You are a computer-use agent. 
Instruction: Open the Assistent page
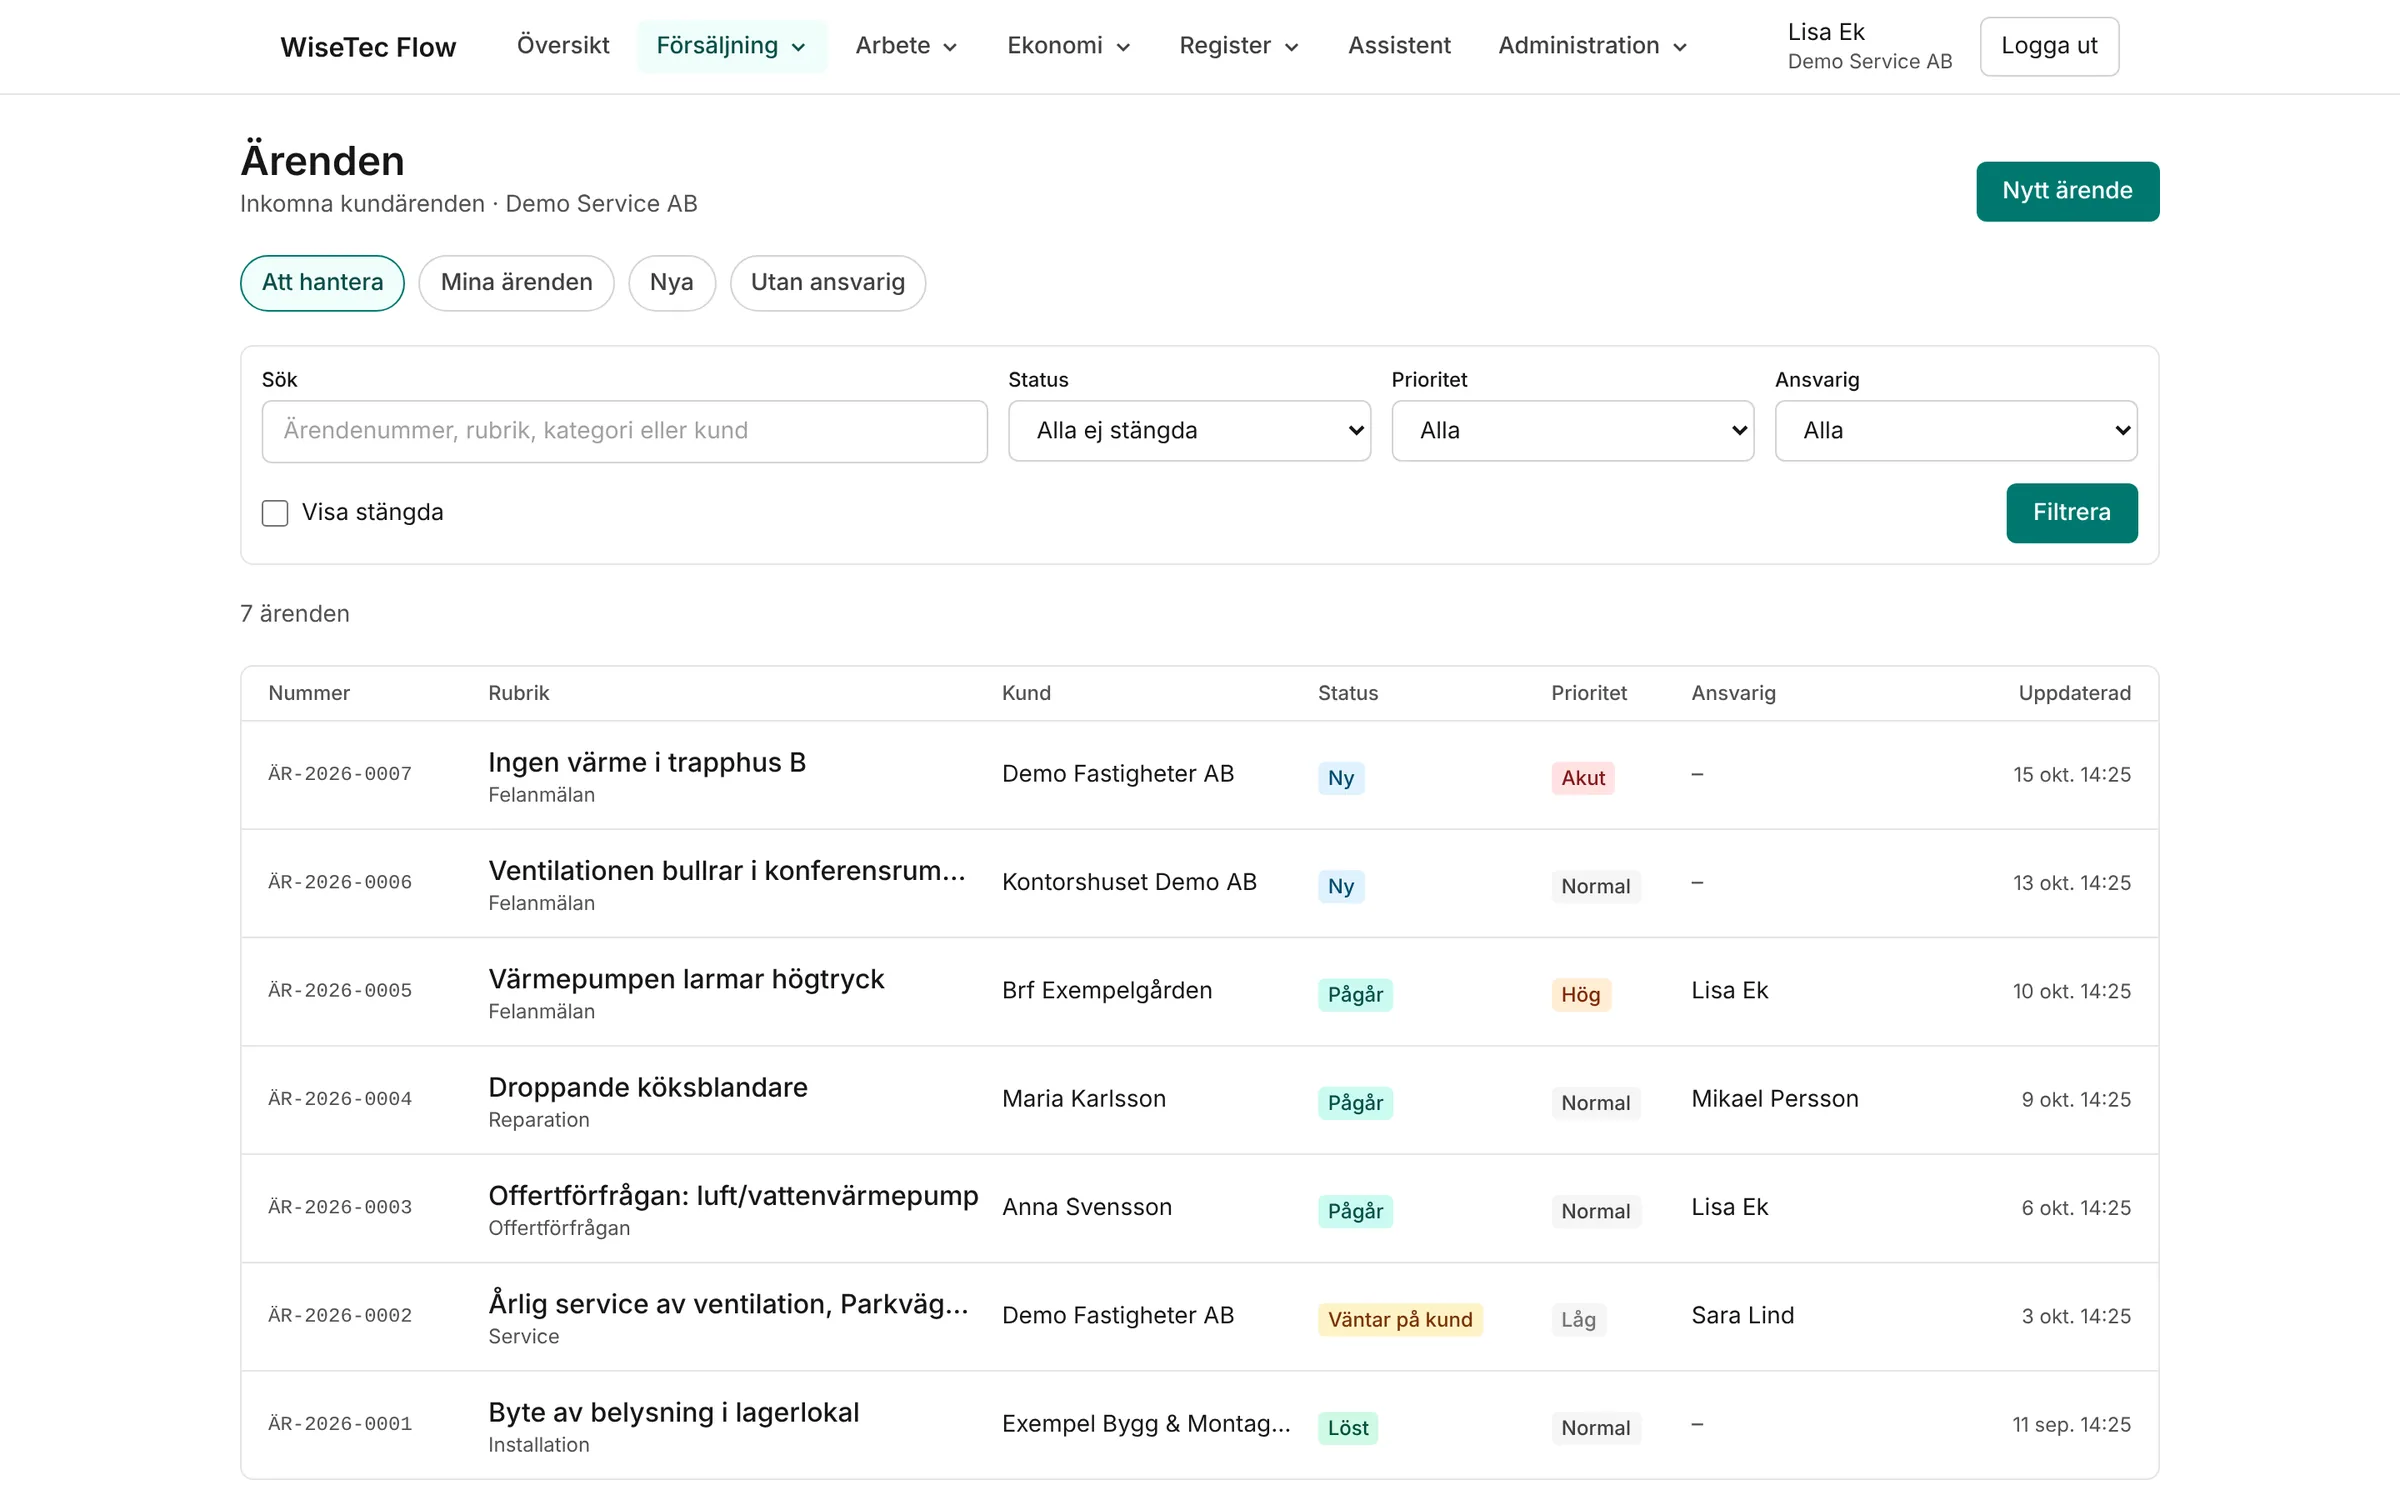1398,46
